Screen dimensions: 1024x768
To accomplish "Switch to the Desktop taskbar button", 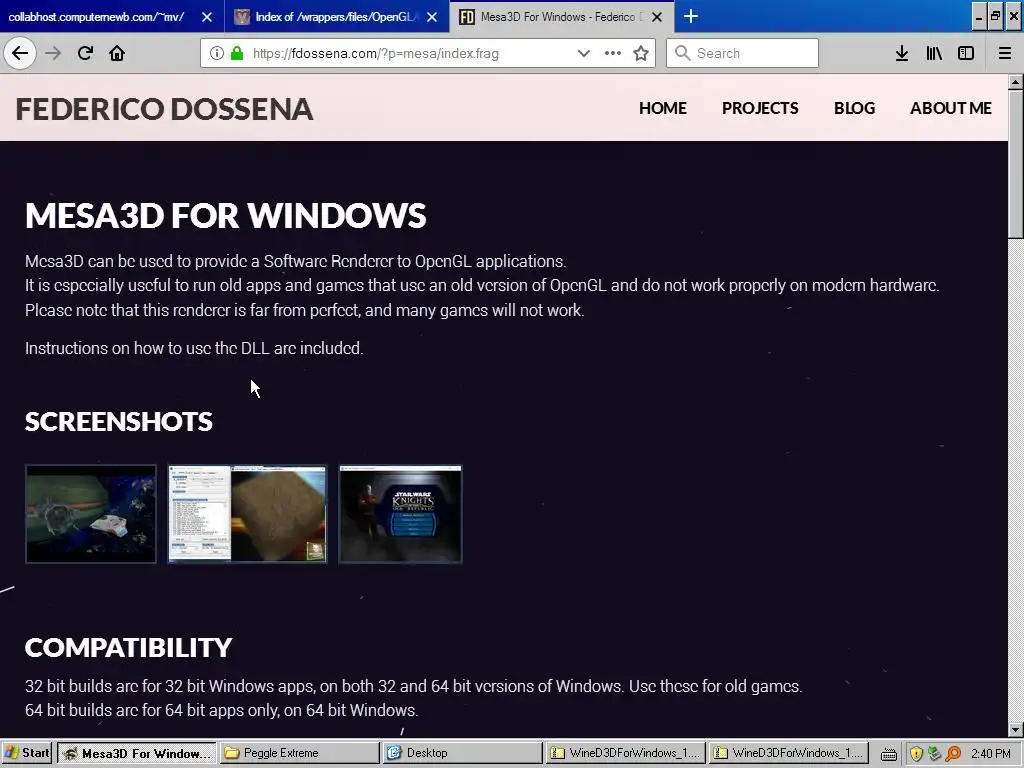I will [462, 753].
